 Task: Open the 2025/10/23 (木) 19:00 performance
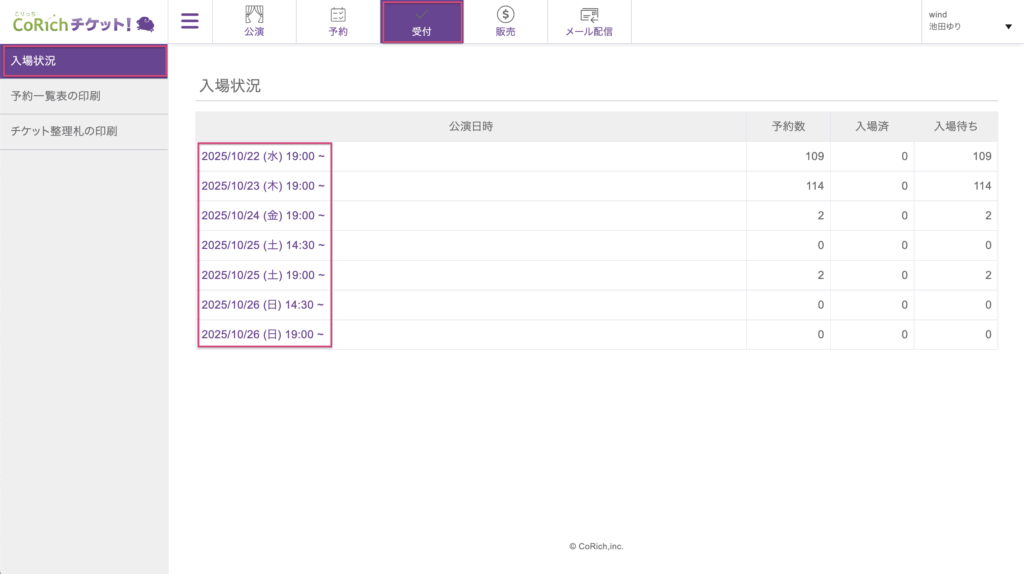(263, 186)
